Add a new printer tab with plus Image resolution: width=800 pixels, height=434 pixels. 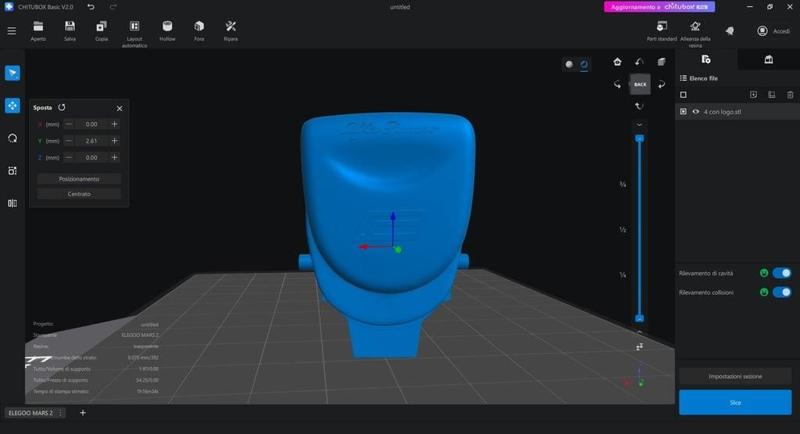[x=83, y=413]
